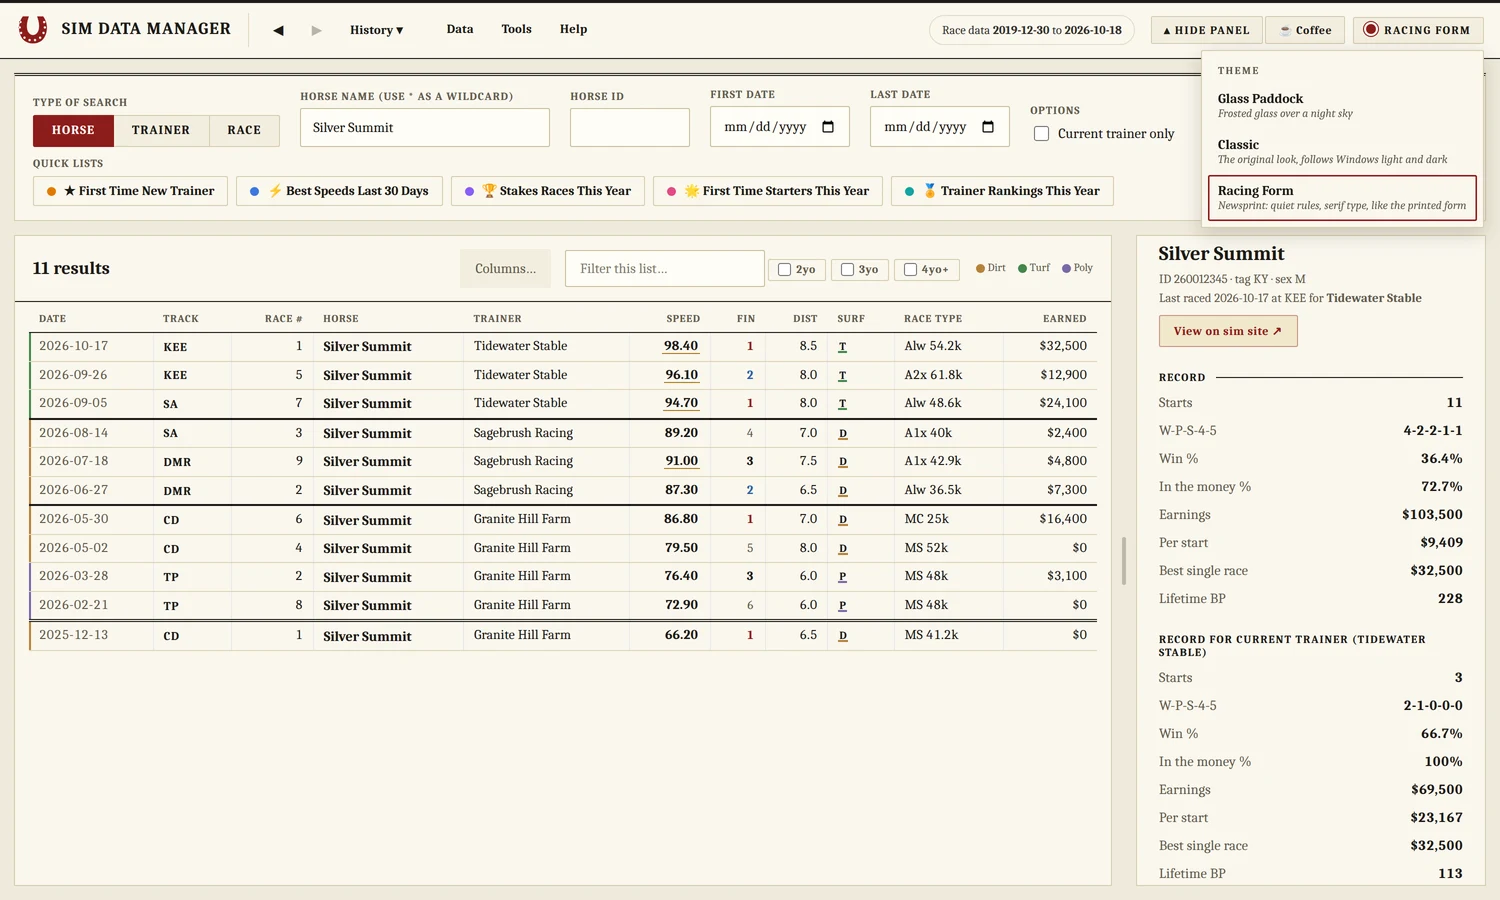Click View on sim site link

tap(1228, 331)
